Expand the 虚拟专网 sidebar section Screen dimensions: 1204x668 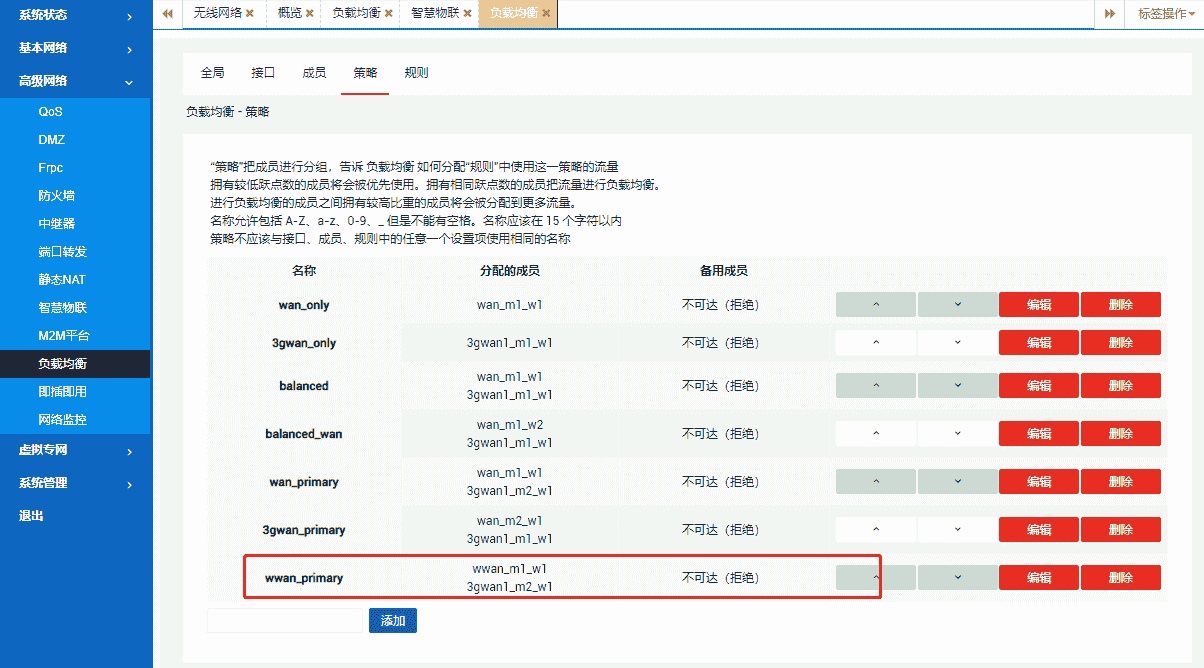pyautogui.click(x=75, y=451)
